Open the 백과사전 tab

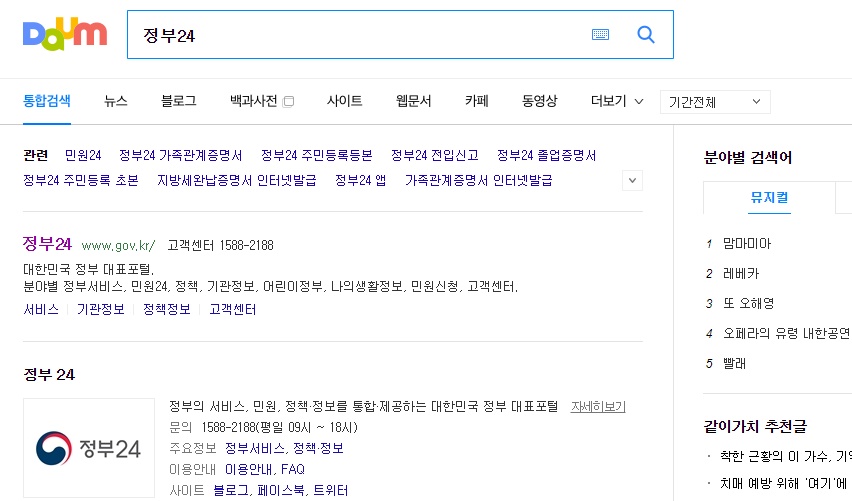tap(254, 101)
